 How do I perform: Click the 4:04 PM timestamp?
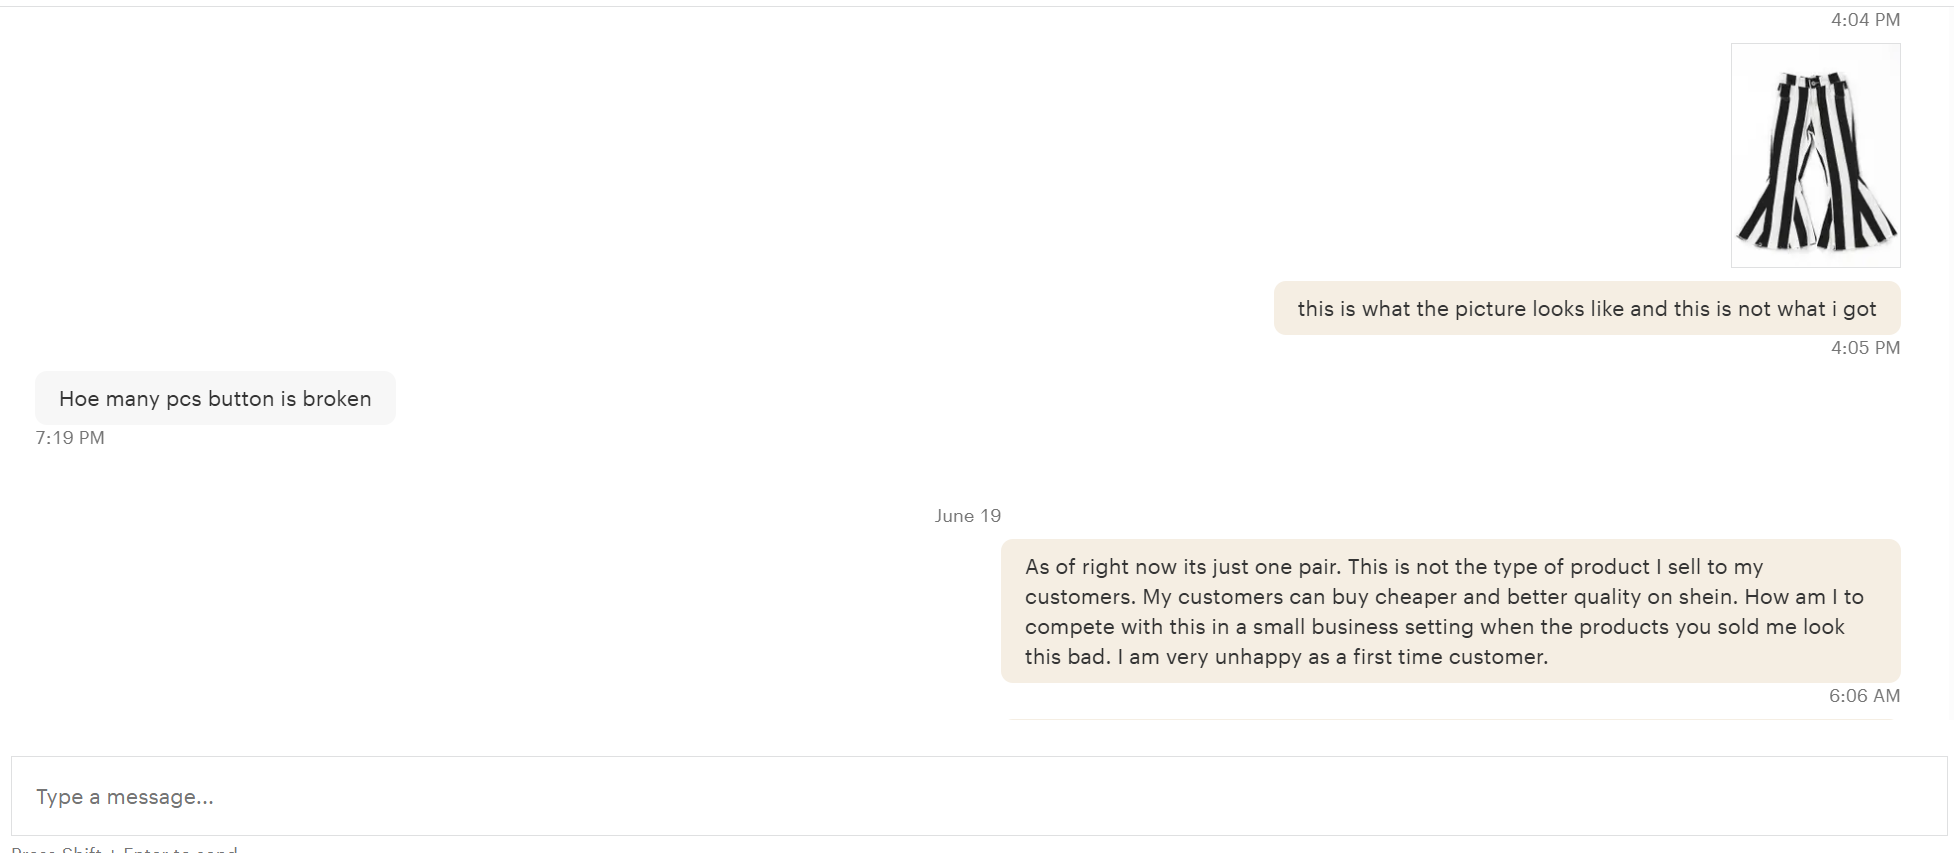(1865, 20)
